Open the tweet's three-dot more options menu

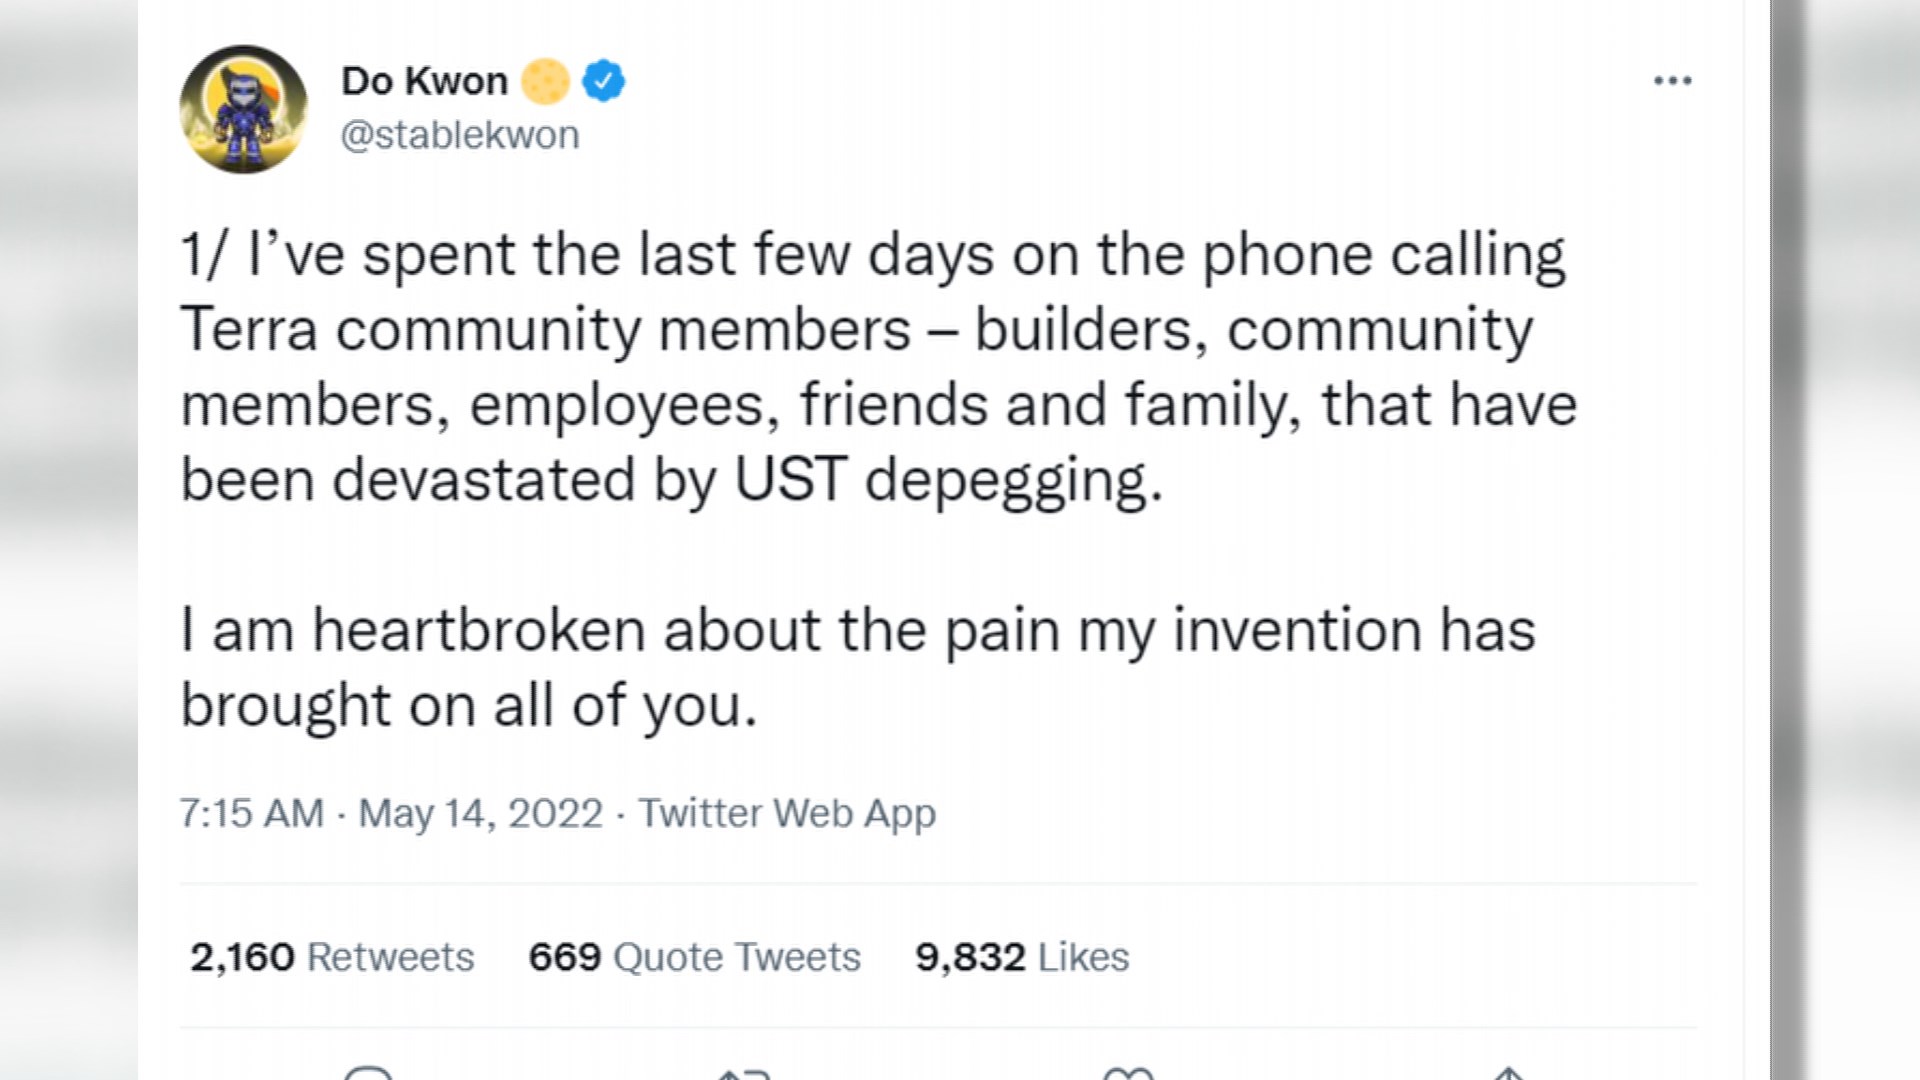[1672, 81]
